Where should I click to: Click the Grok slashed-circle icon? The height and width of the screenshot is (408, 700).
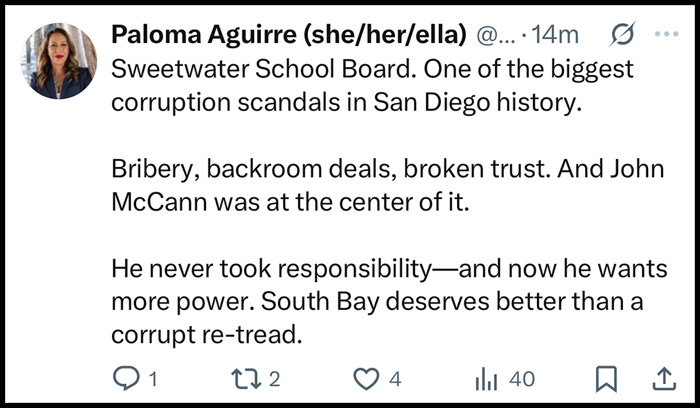(x=620, y=34)
